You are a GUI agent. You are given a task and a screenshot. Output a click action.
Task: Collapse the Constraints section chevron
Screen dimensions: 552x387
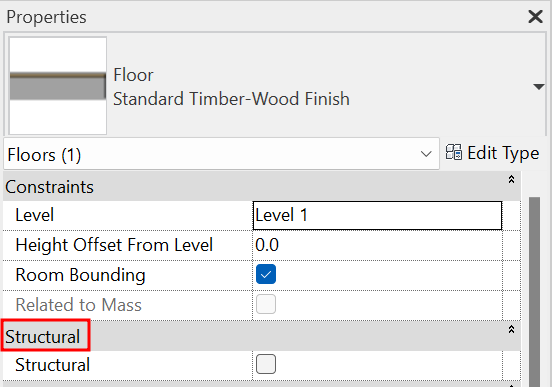point(511,179)
